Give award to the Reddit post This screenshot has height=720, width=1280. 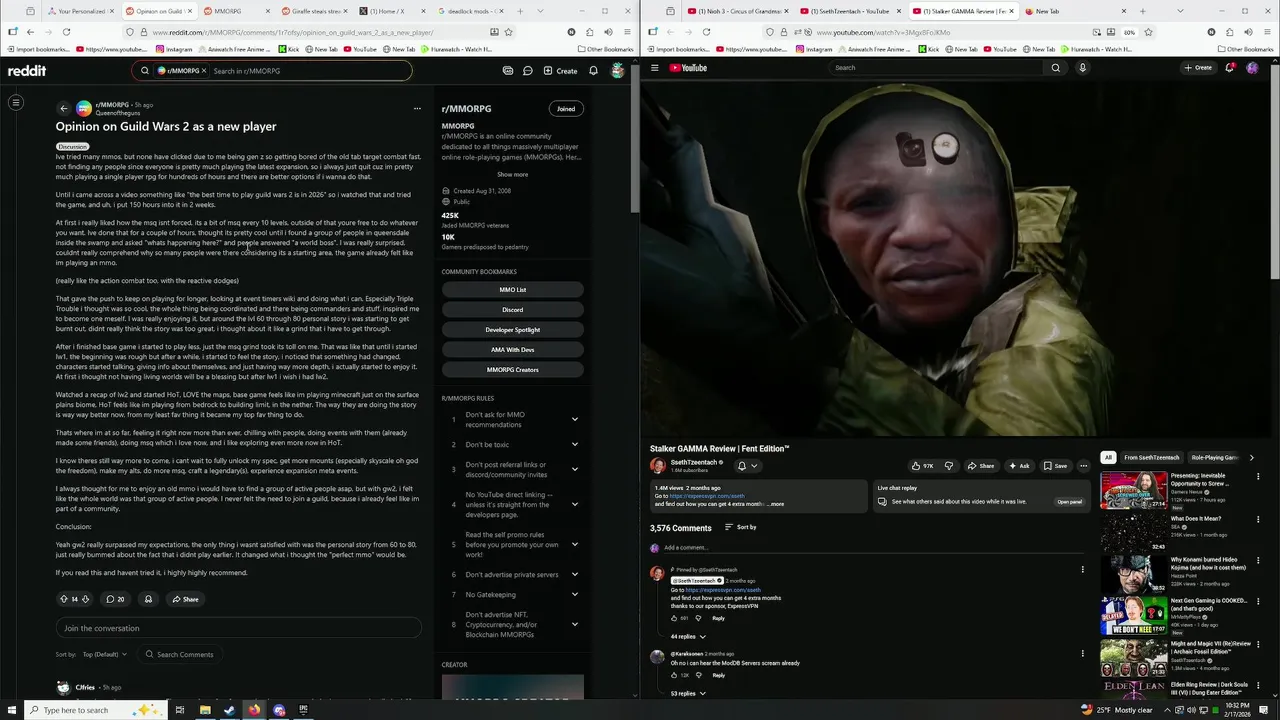(148, 599)
